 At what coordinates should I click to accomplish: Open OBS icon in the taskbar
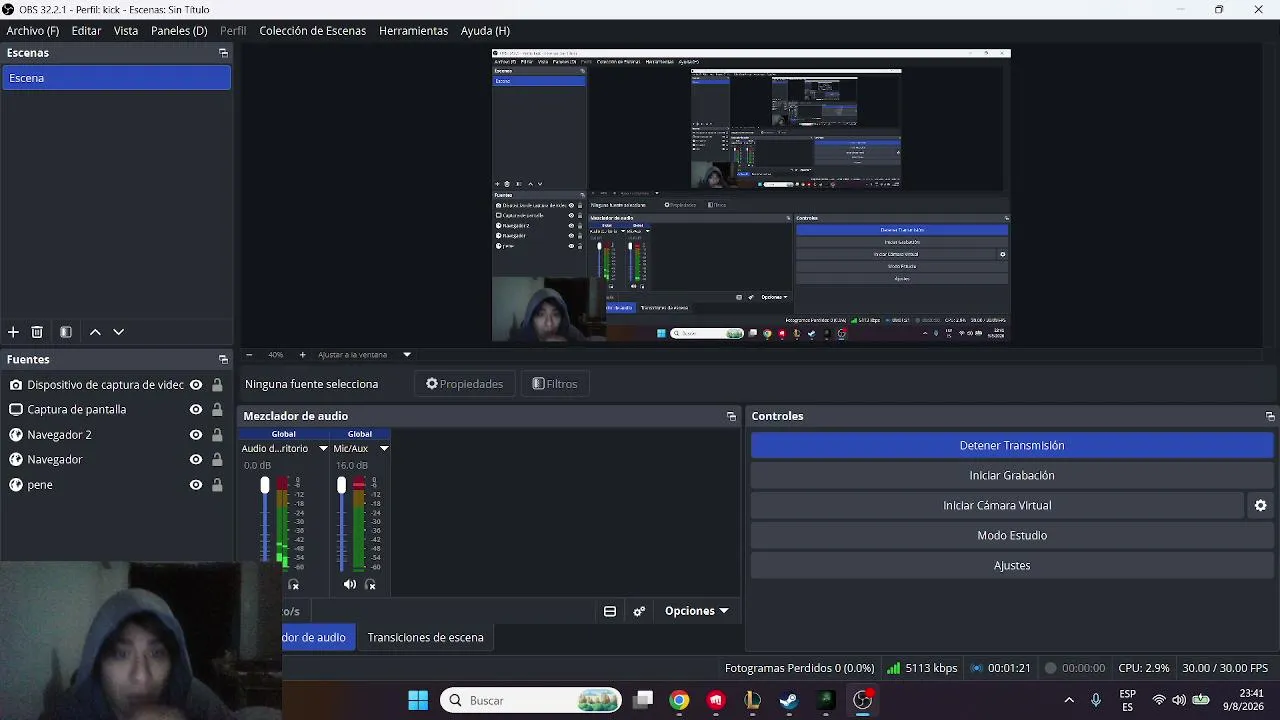pyautogui.click(x=863, y=700)
